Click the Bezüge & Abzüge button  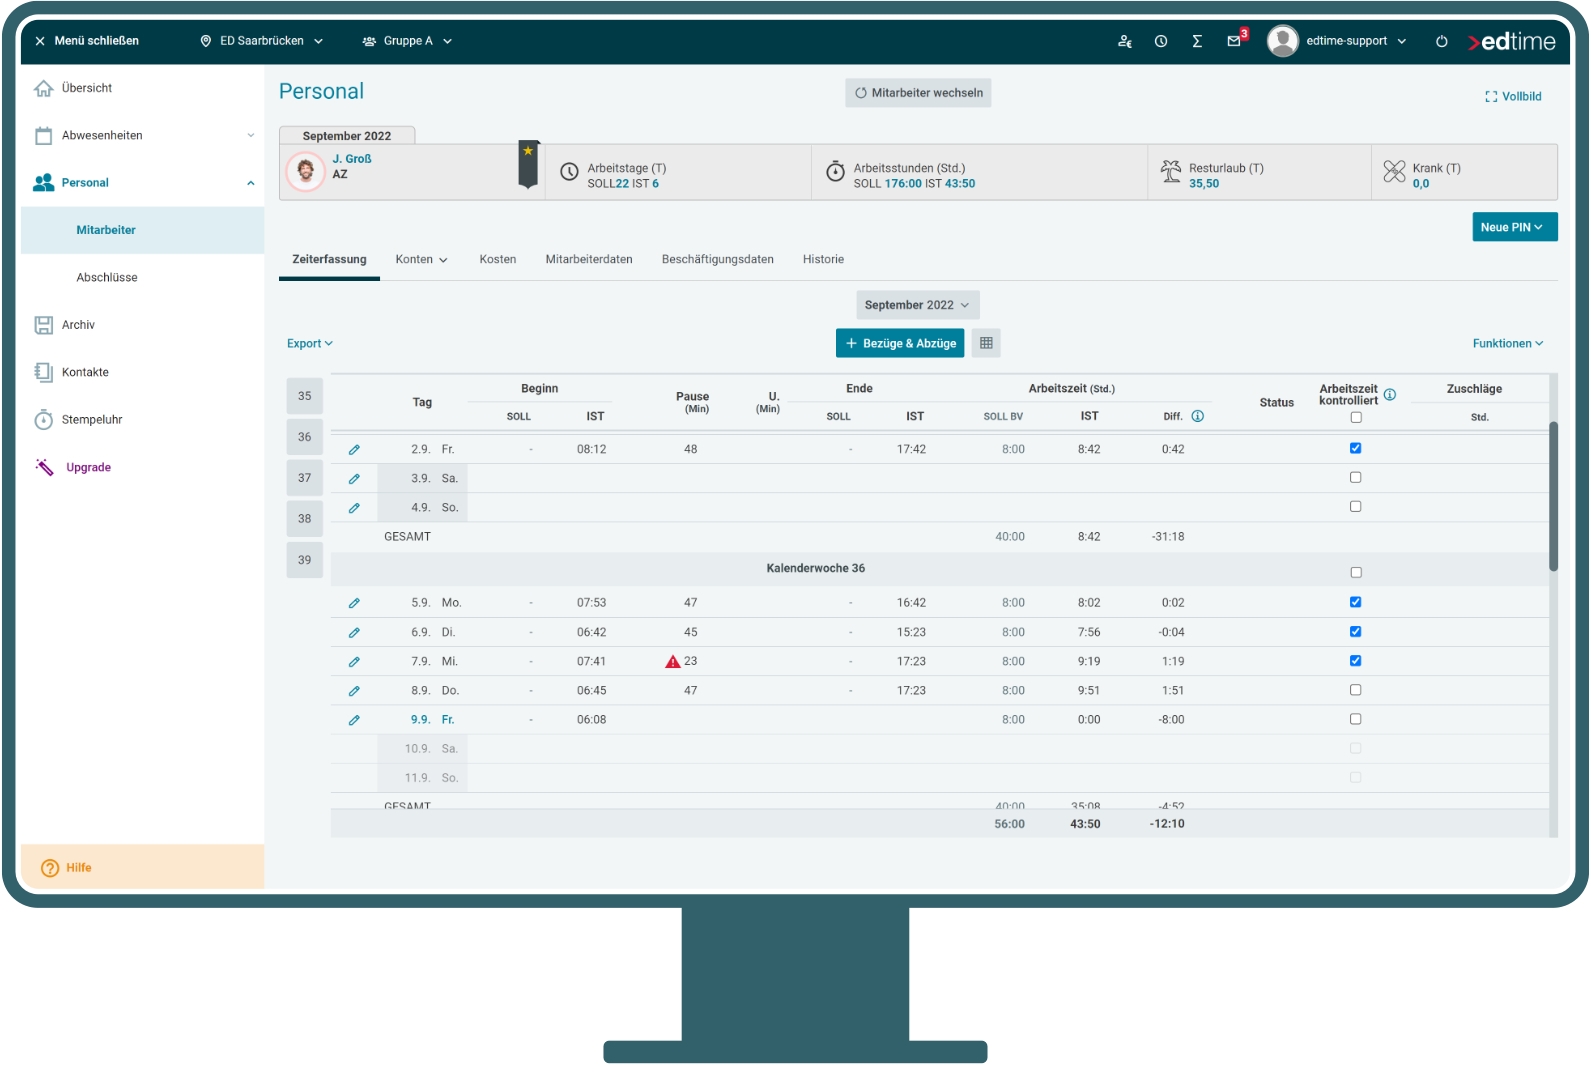(900, 343)
